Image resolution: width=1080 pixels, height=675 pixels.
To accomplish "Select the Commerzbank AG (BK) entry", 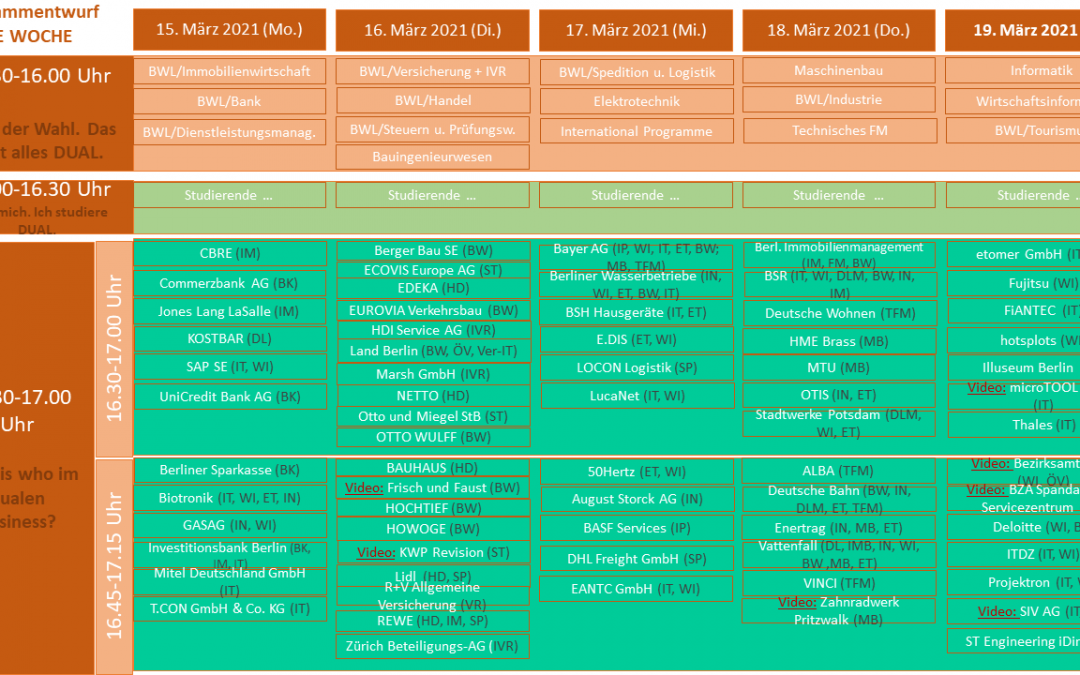I will (229, 284).
